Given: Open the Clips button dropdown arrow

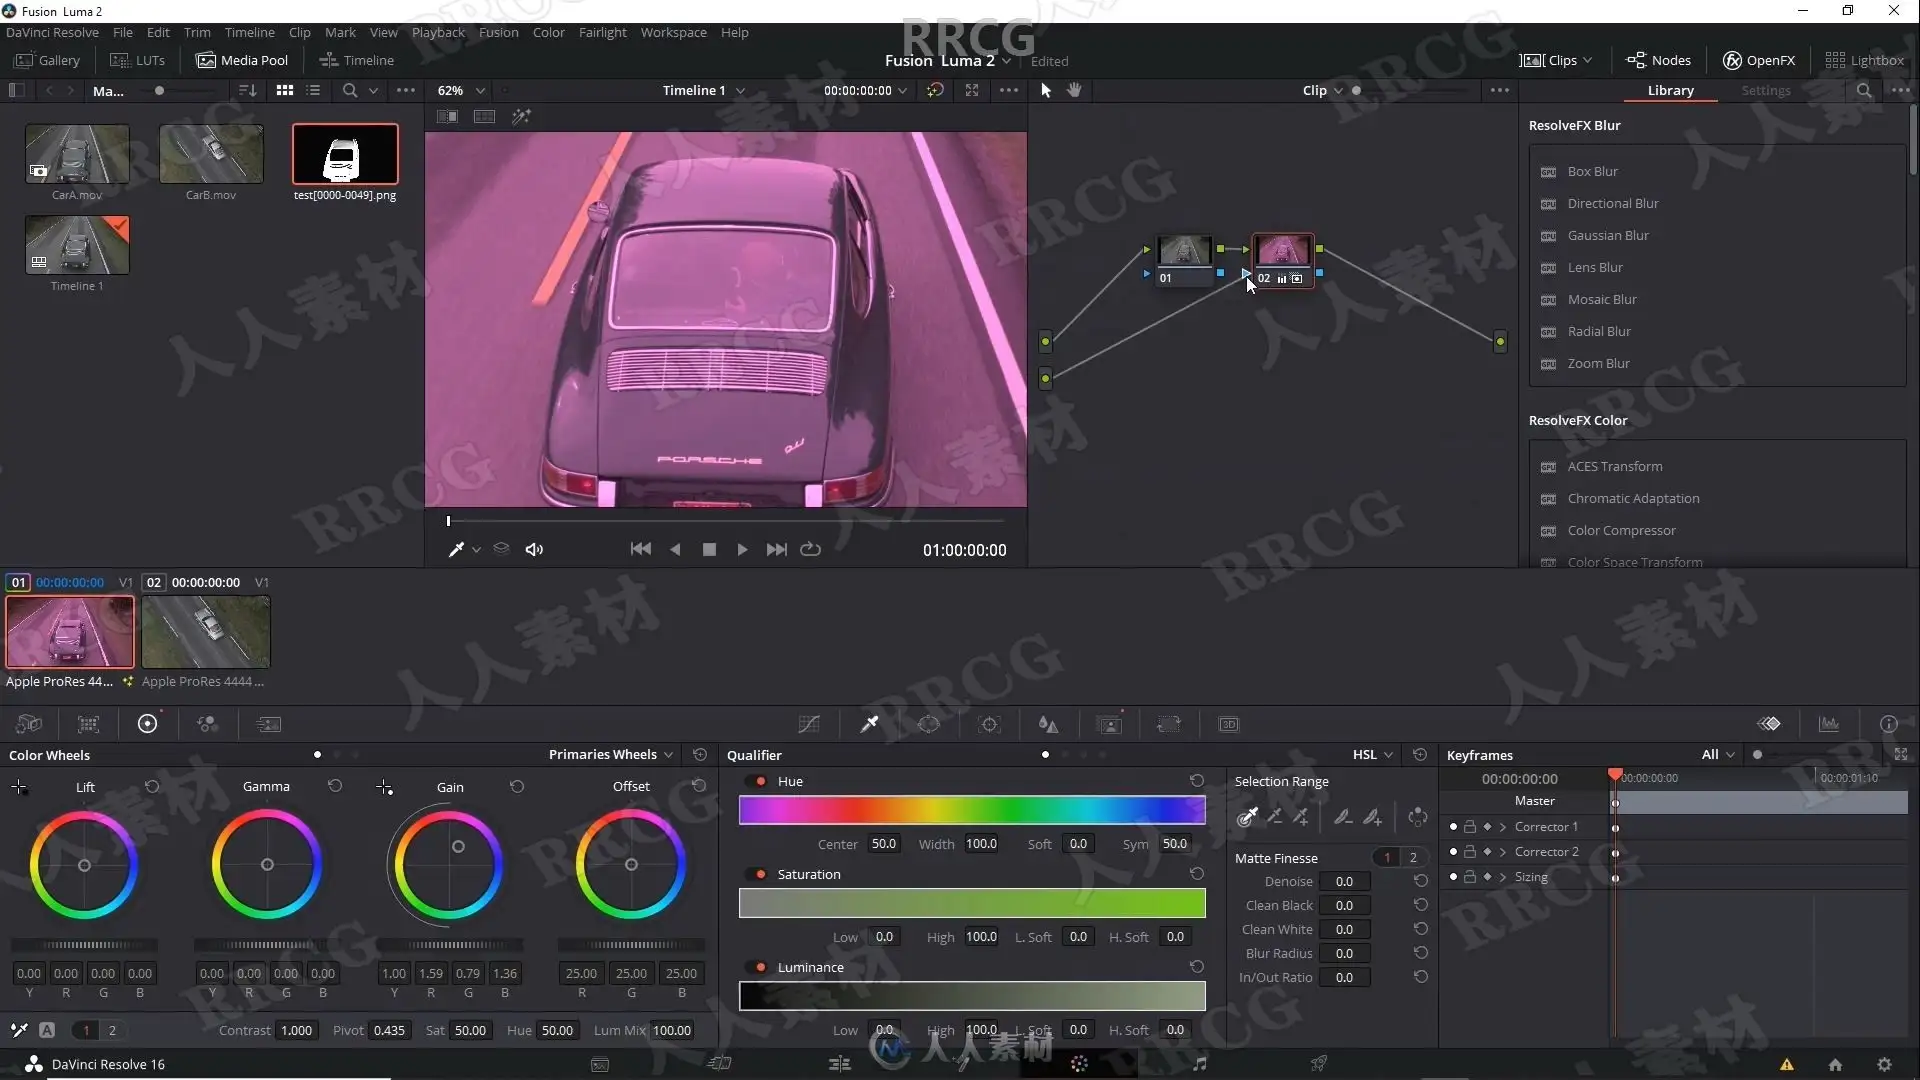Looking at the screenshot, I should tap(1588, 60).
